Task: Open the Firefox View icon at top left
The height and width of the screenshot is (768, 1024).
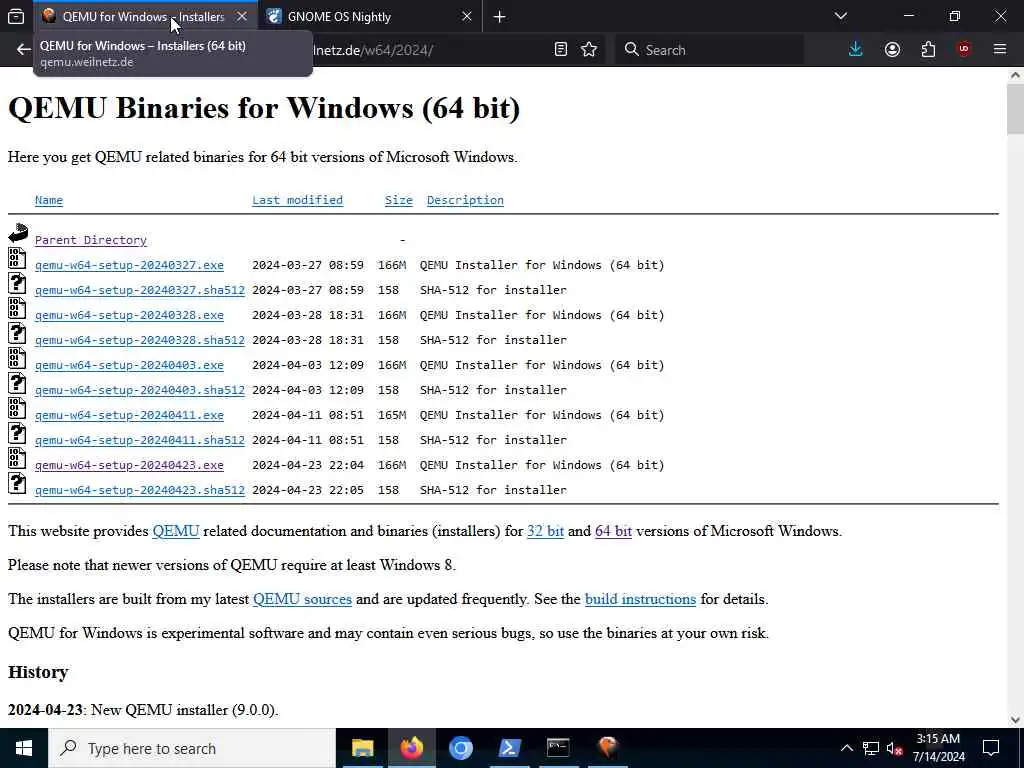Action: (16, 17)
